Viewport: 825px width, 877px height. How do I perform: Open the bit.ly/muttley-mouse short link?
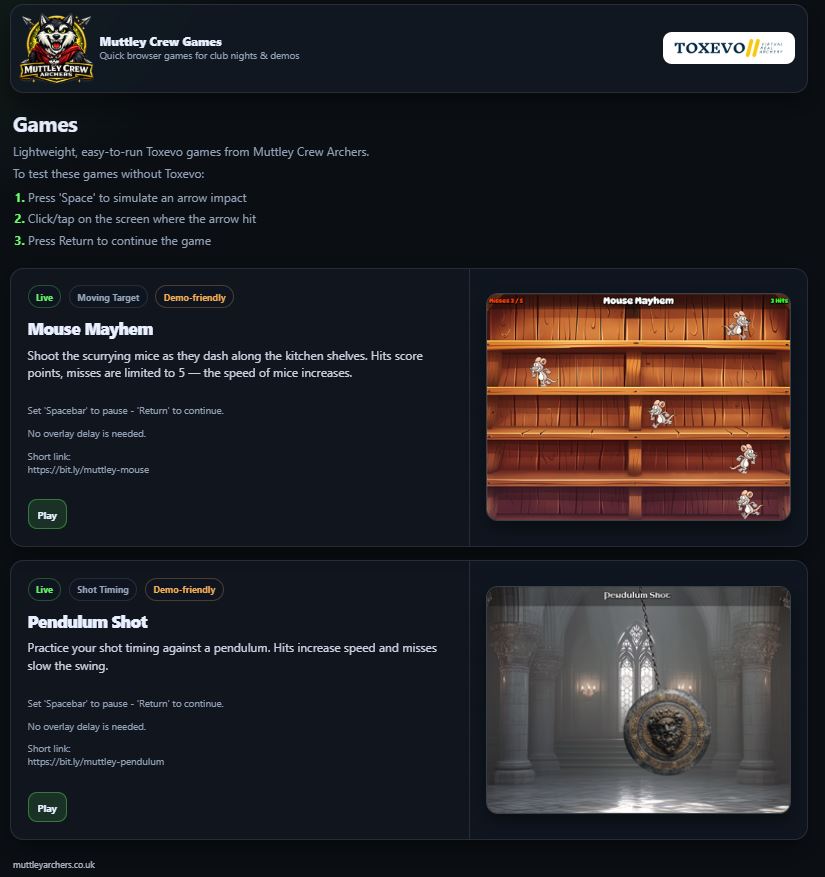pyautogui.click(x=88, y=470)
